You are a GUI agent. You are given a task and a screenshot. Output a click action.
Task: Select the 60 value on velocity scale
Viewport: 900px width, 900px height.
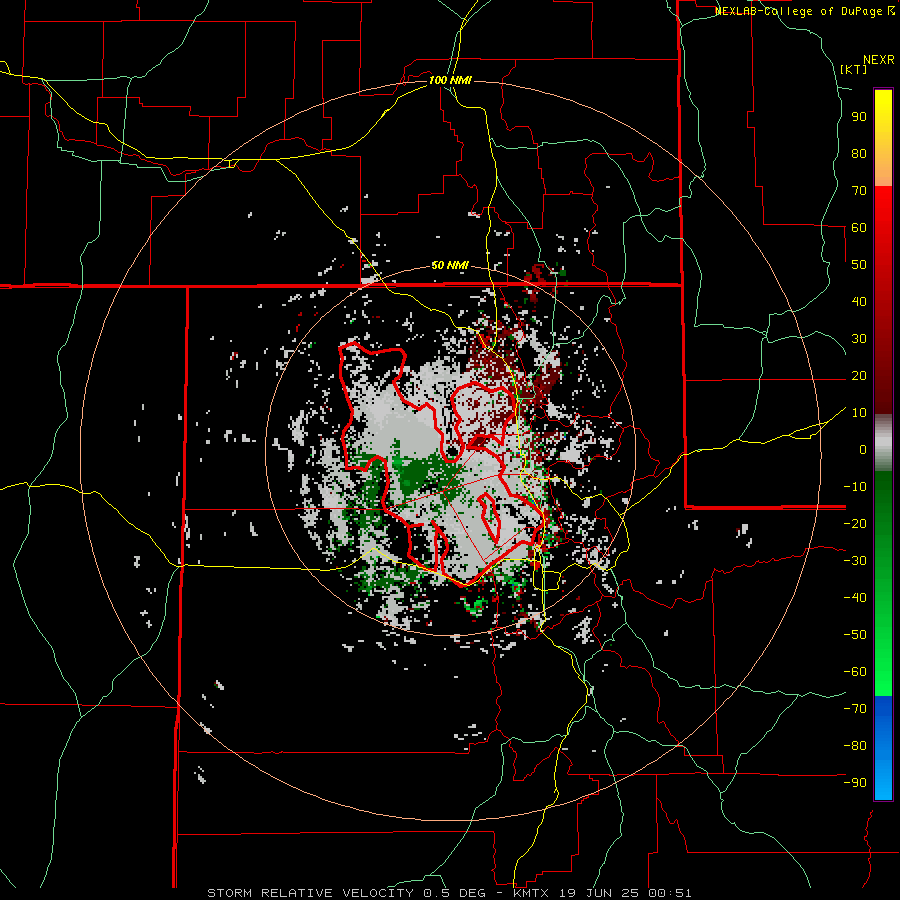point(859,227)
